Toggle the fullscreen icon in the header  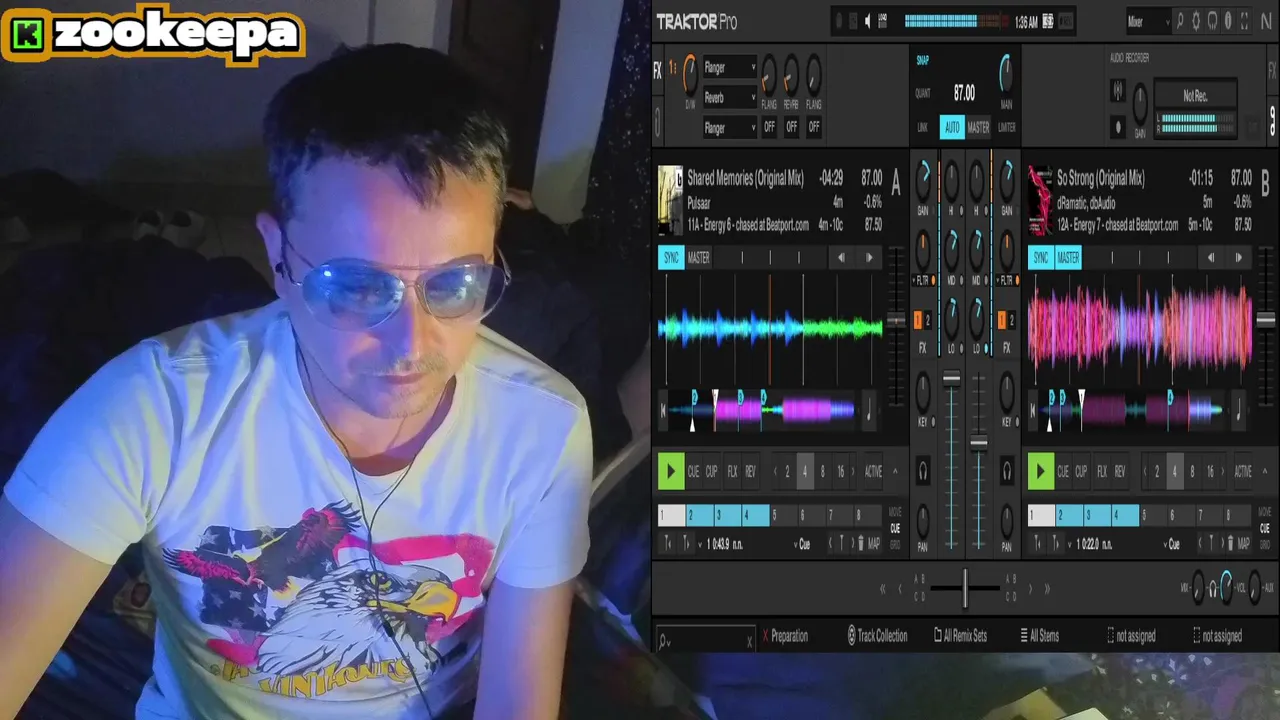point(1243,20)
